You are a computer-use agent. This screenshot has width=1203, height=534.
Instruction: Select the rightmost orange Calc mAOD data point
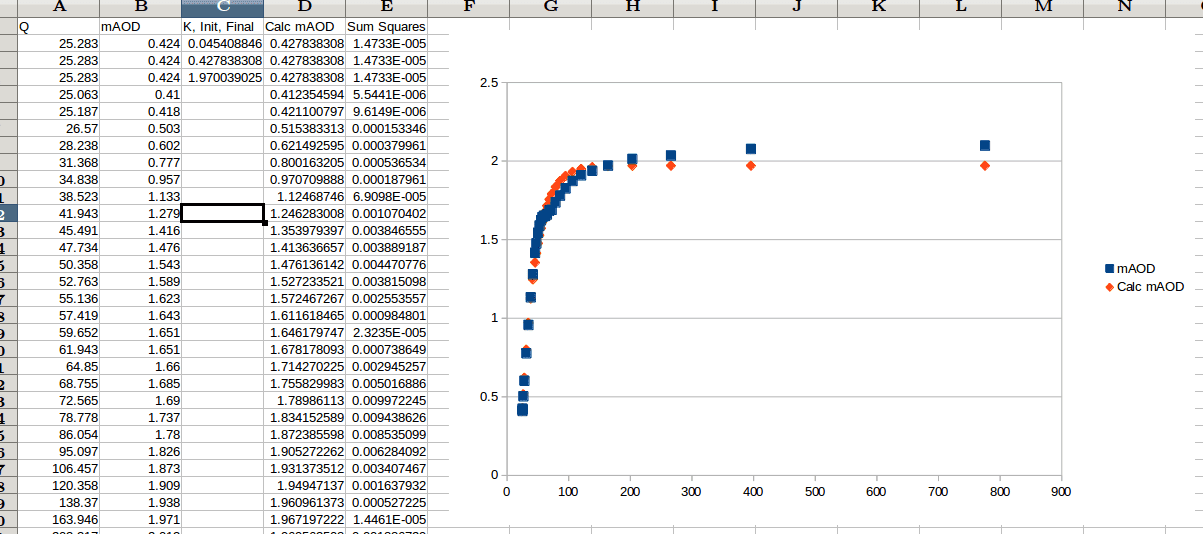(x=985, y=165)
